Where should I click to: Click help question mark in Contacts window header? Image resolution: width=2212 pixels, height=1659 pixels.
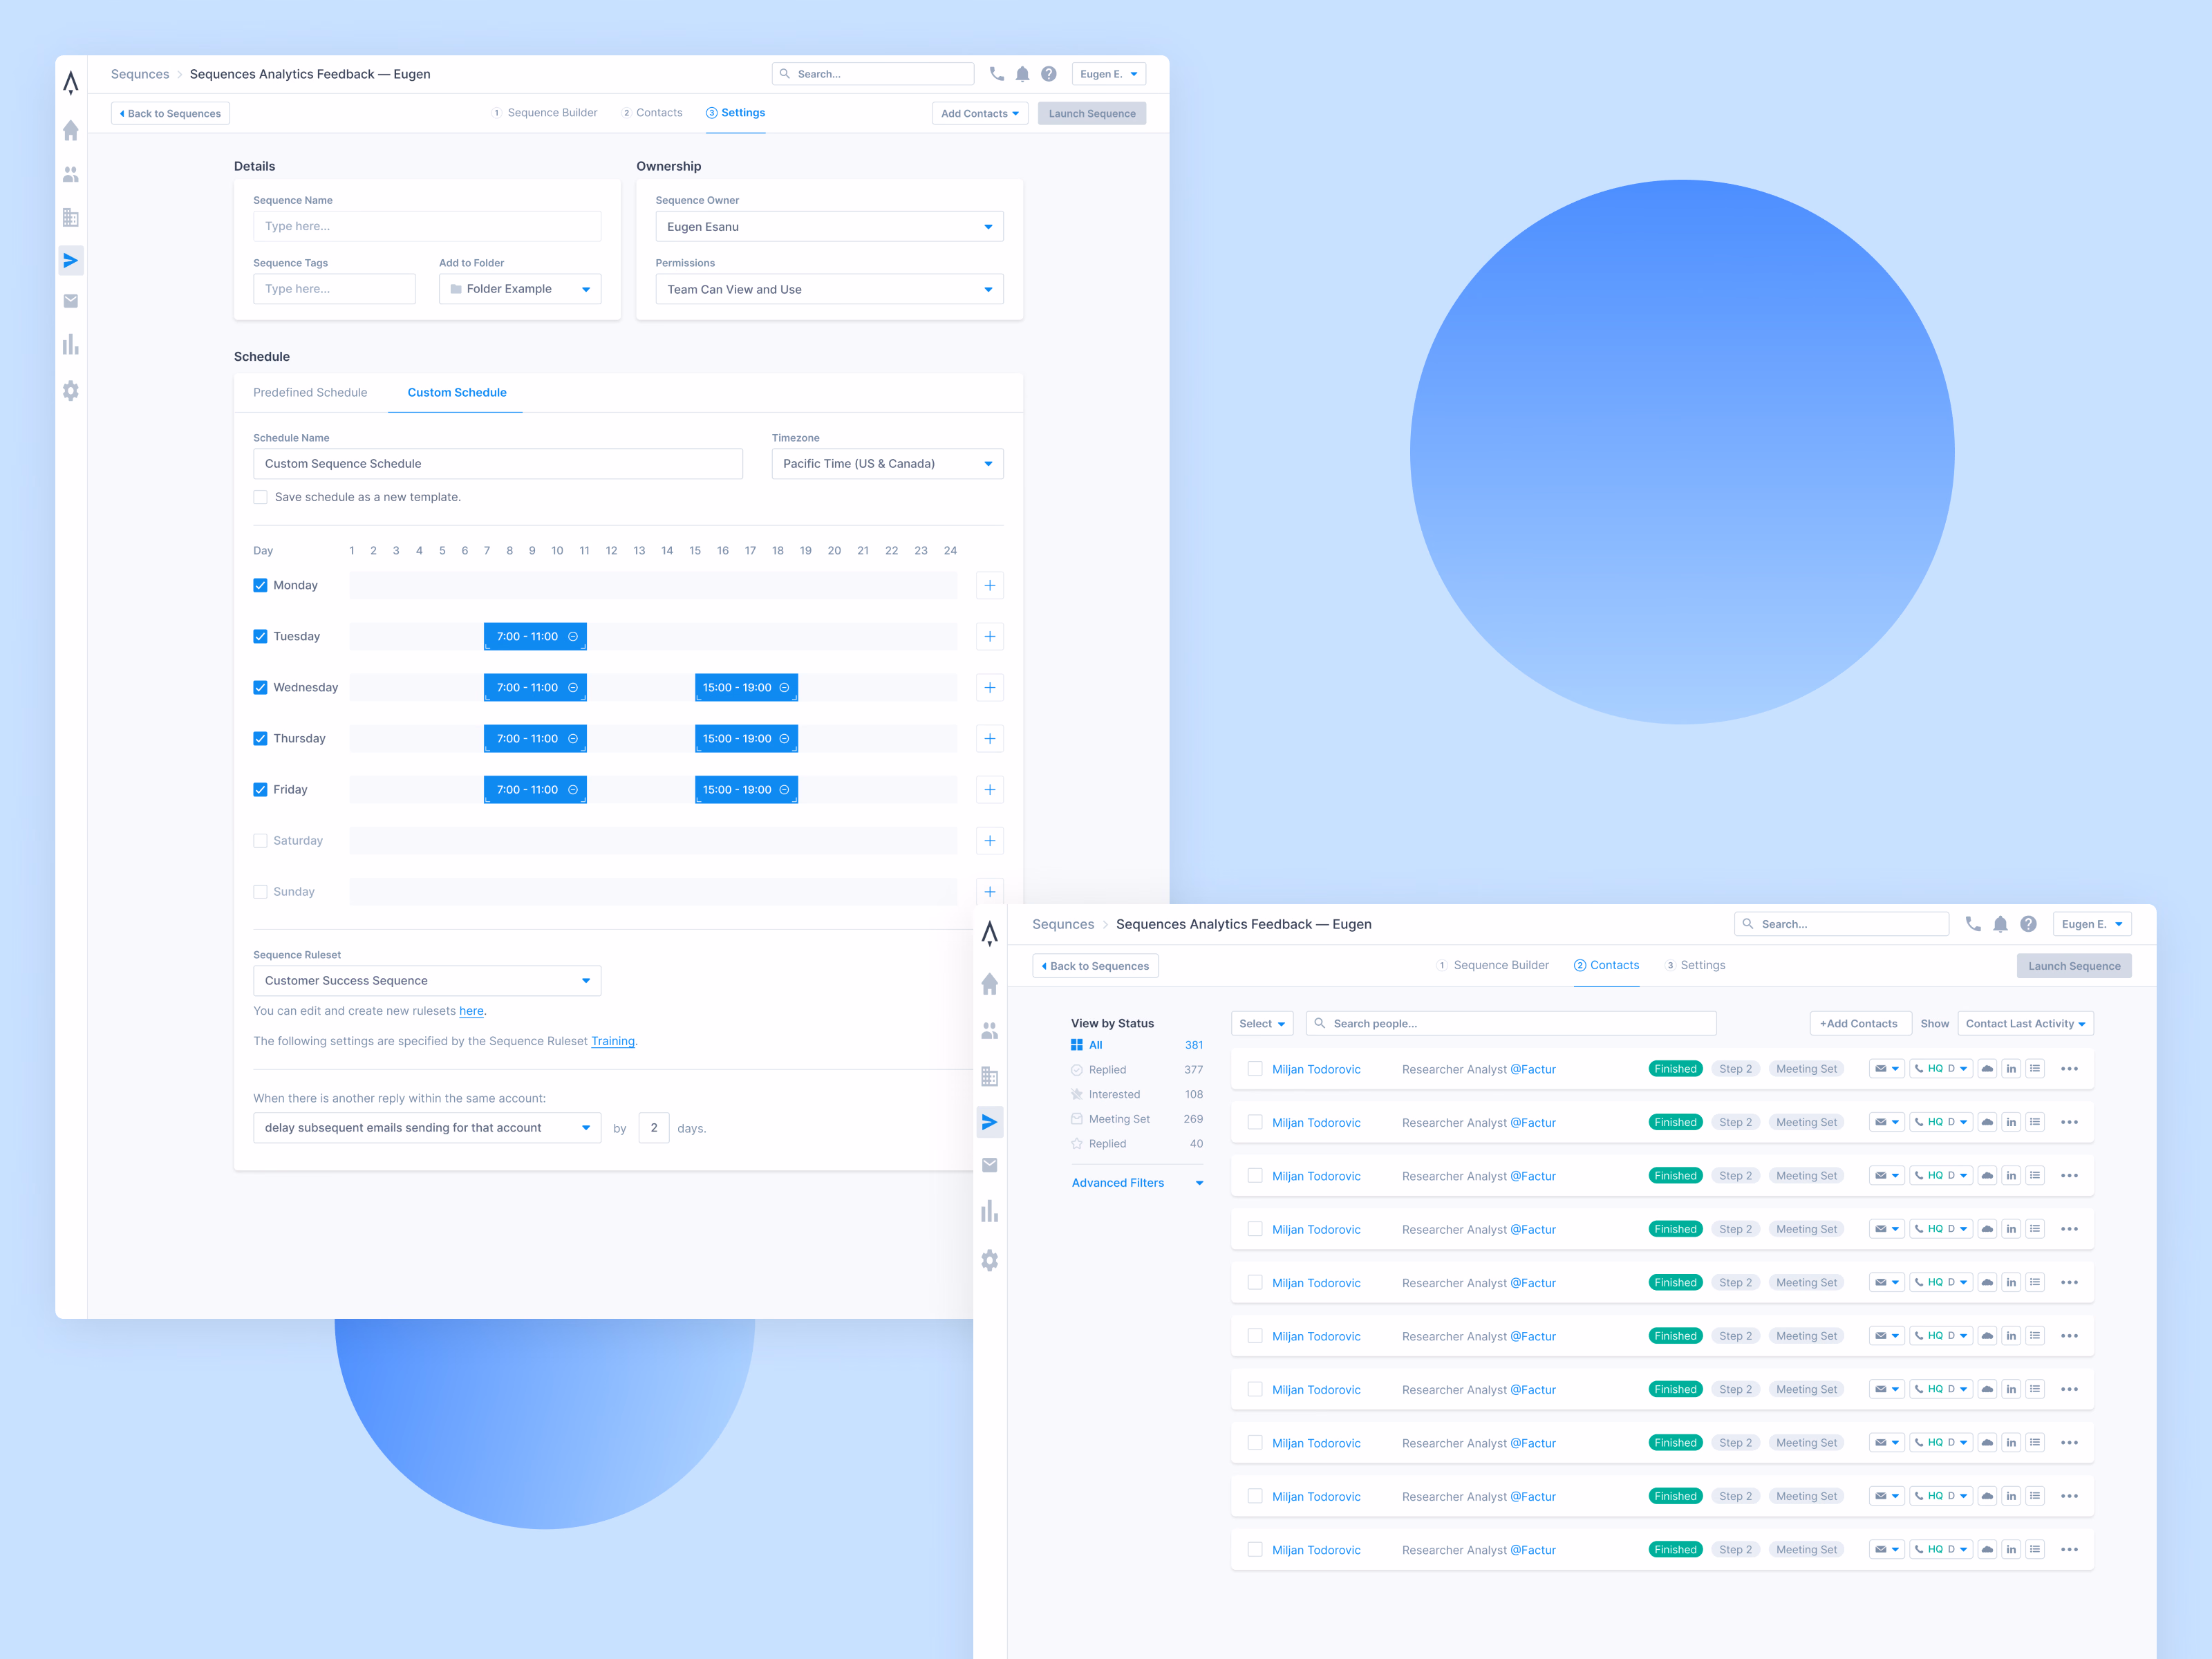pyautogui.click(x=2028, y=924)
